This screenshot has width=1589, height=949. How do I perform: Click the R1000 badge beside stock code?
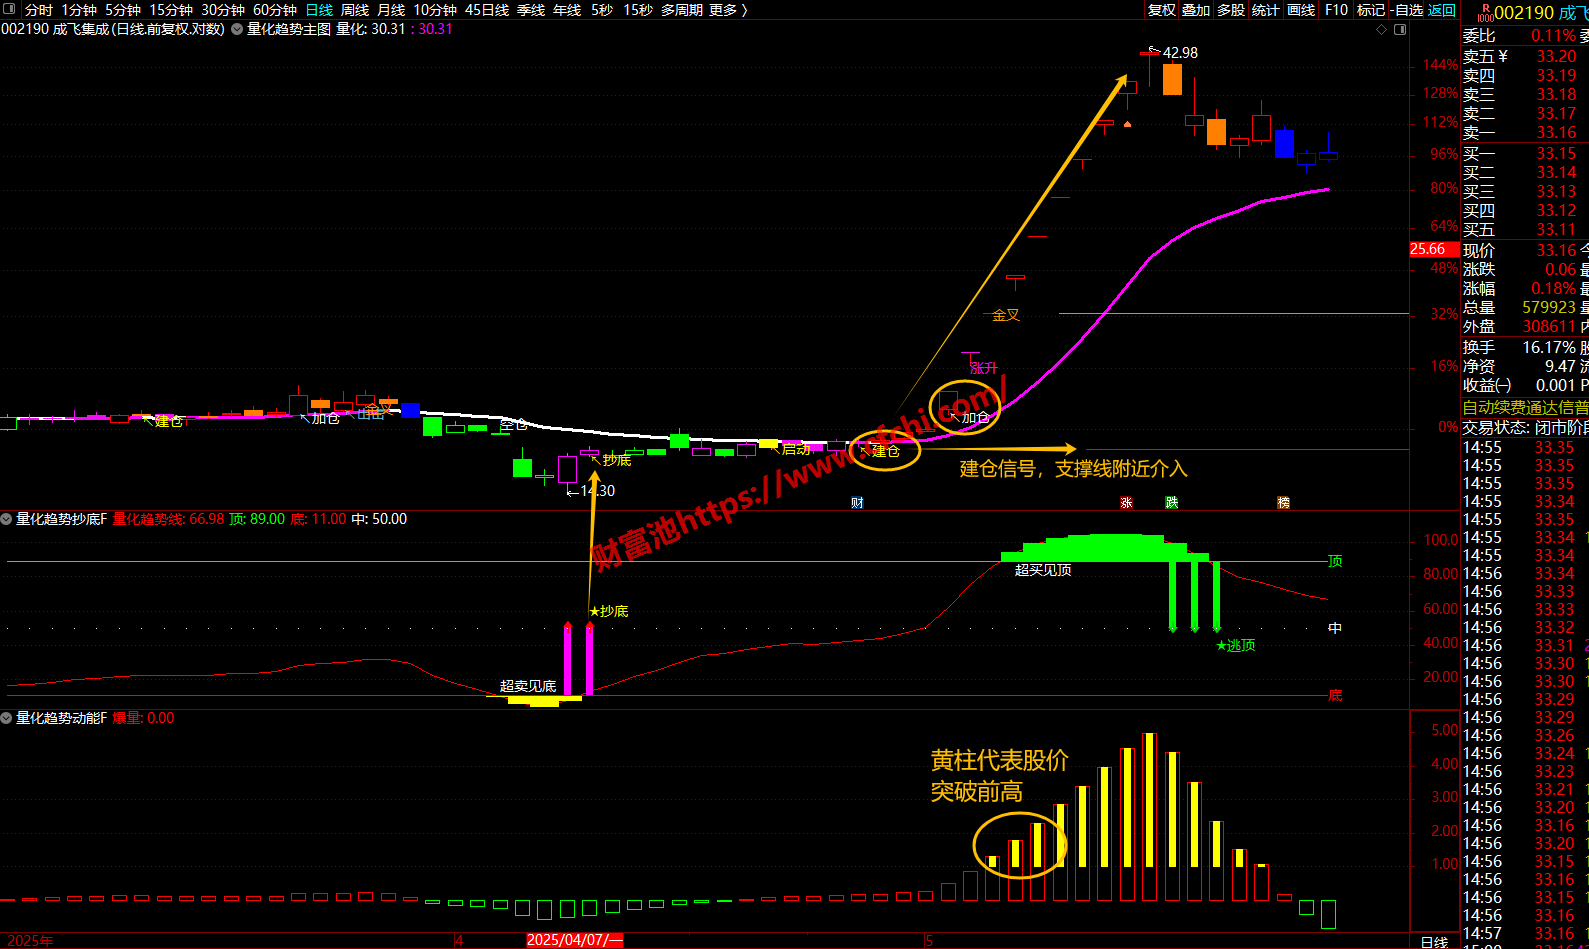1485,12
